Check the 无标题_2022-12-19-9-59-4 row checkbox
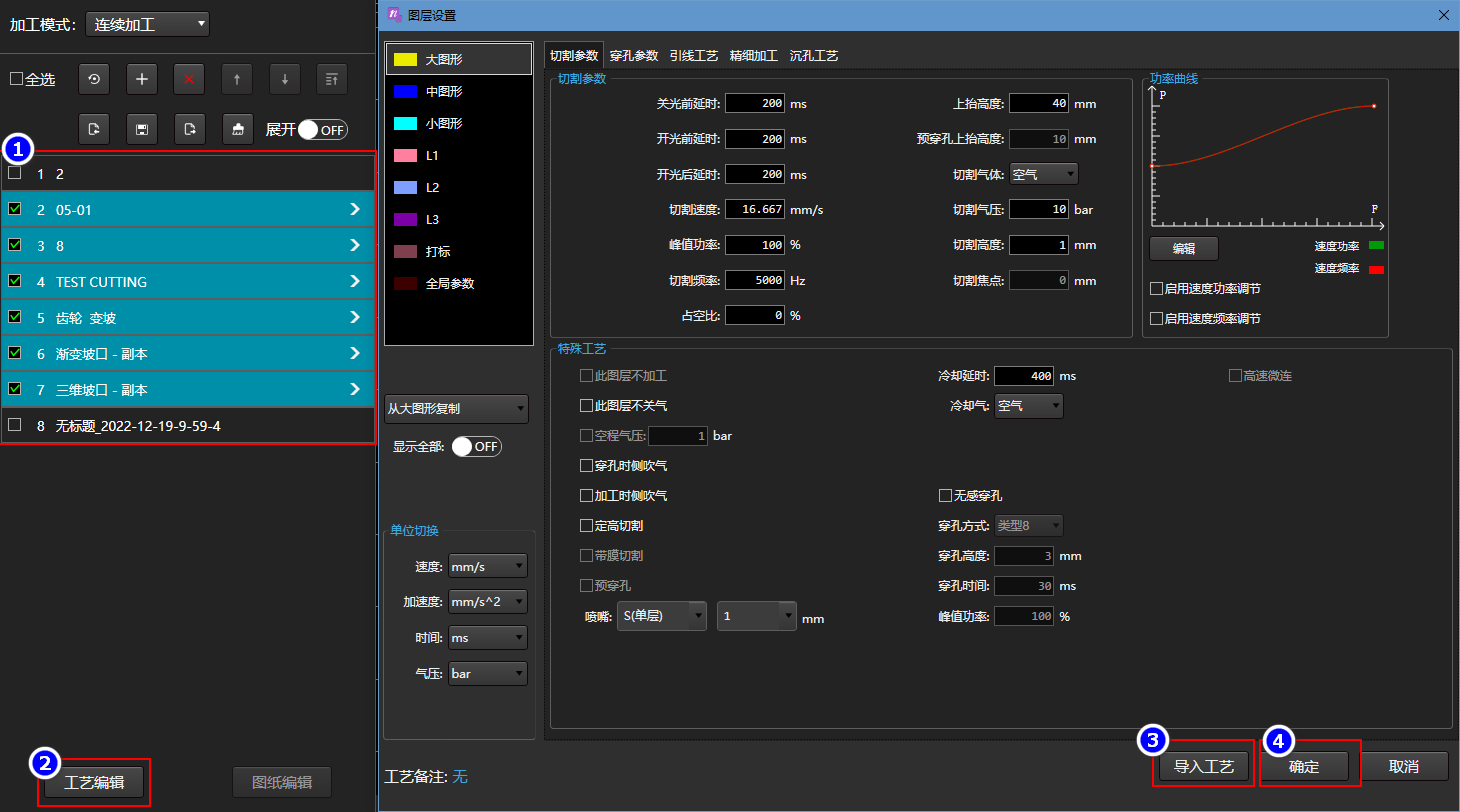Screen dimensions: 1460x812 point(15,425)
